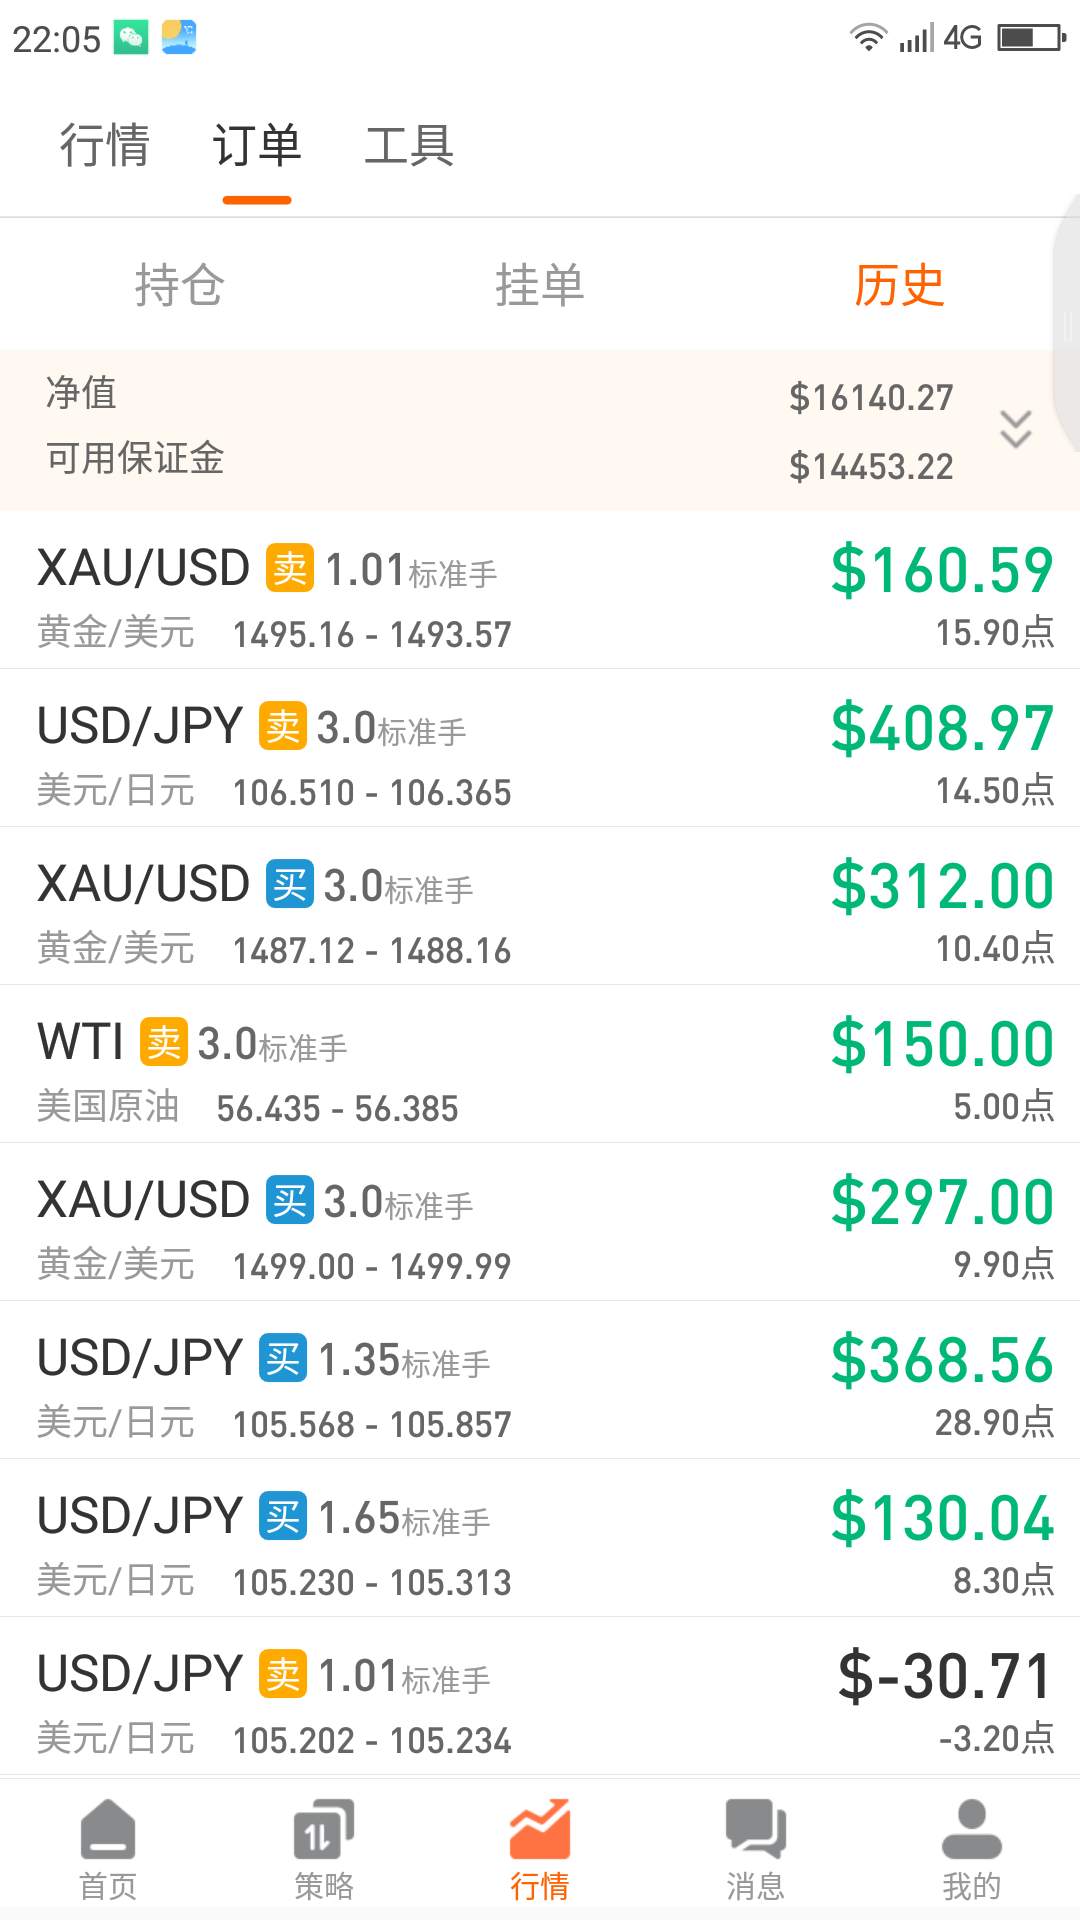
Task: Open the USD/JPY order with $408.97 profit
Action: [x=540, y=748]
